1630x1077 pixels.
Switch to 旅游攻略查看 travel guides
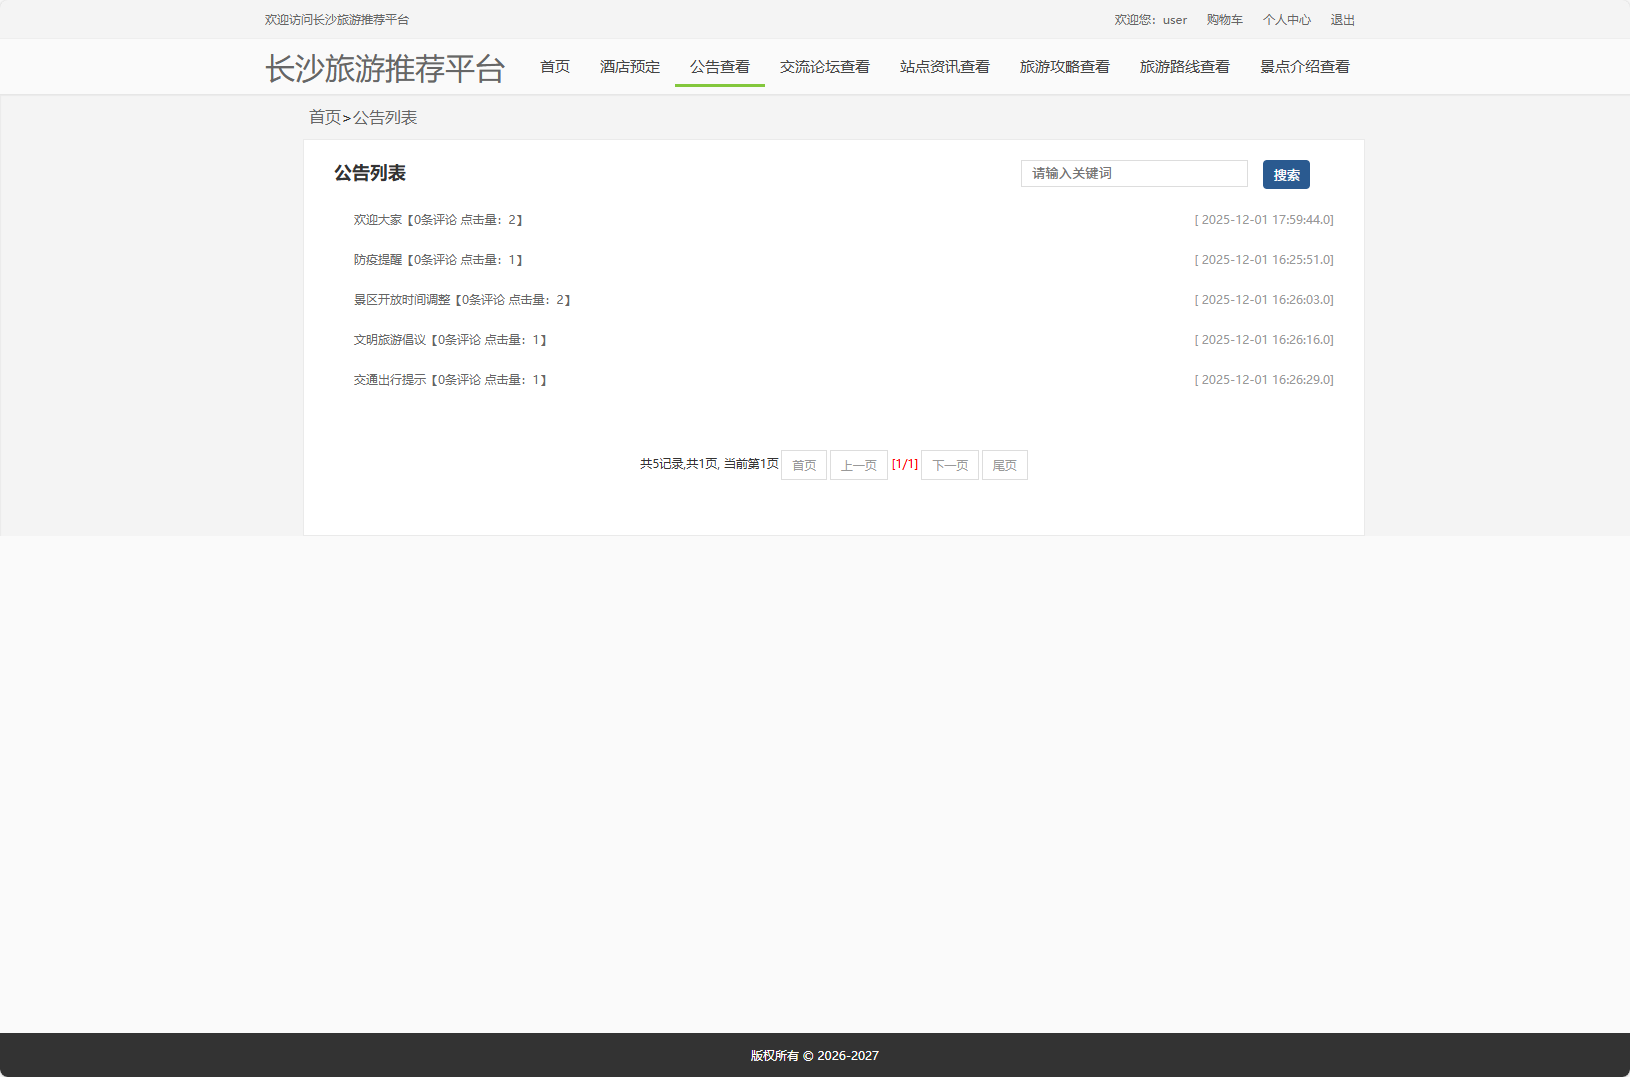pyautogui.click(x=1065, y=66)
